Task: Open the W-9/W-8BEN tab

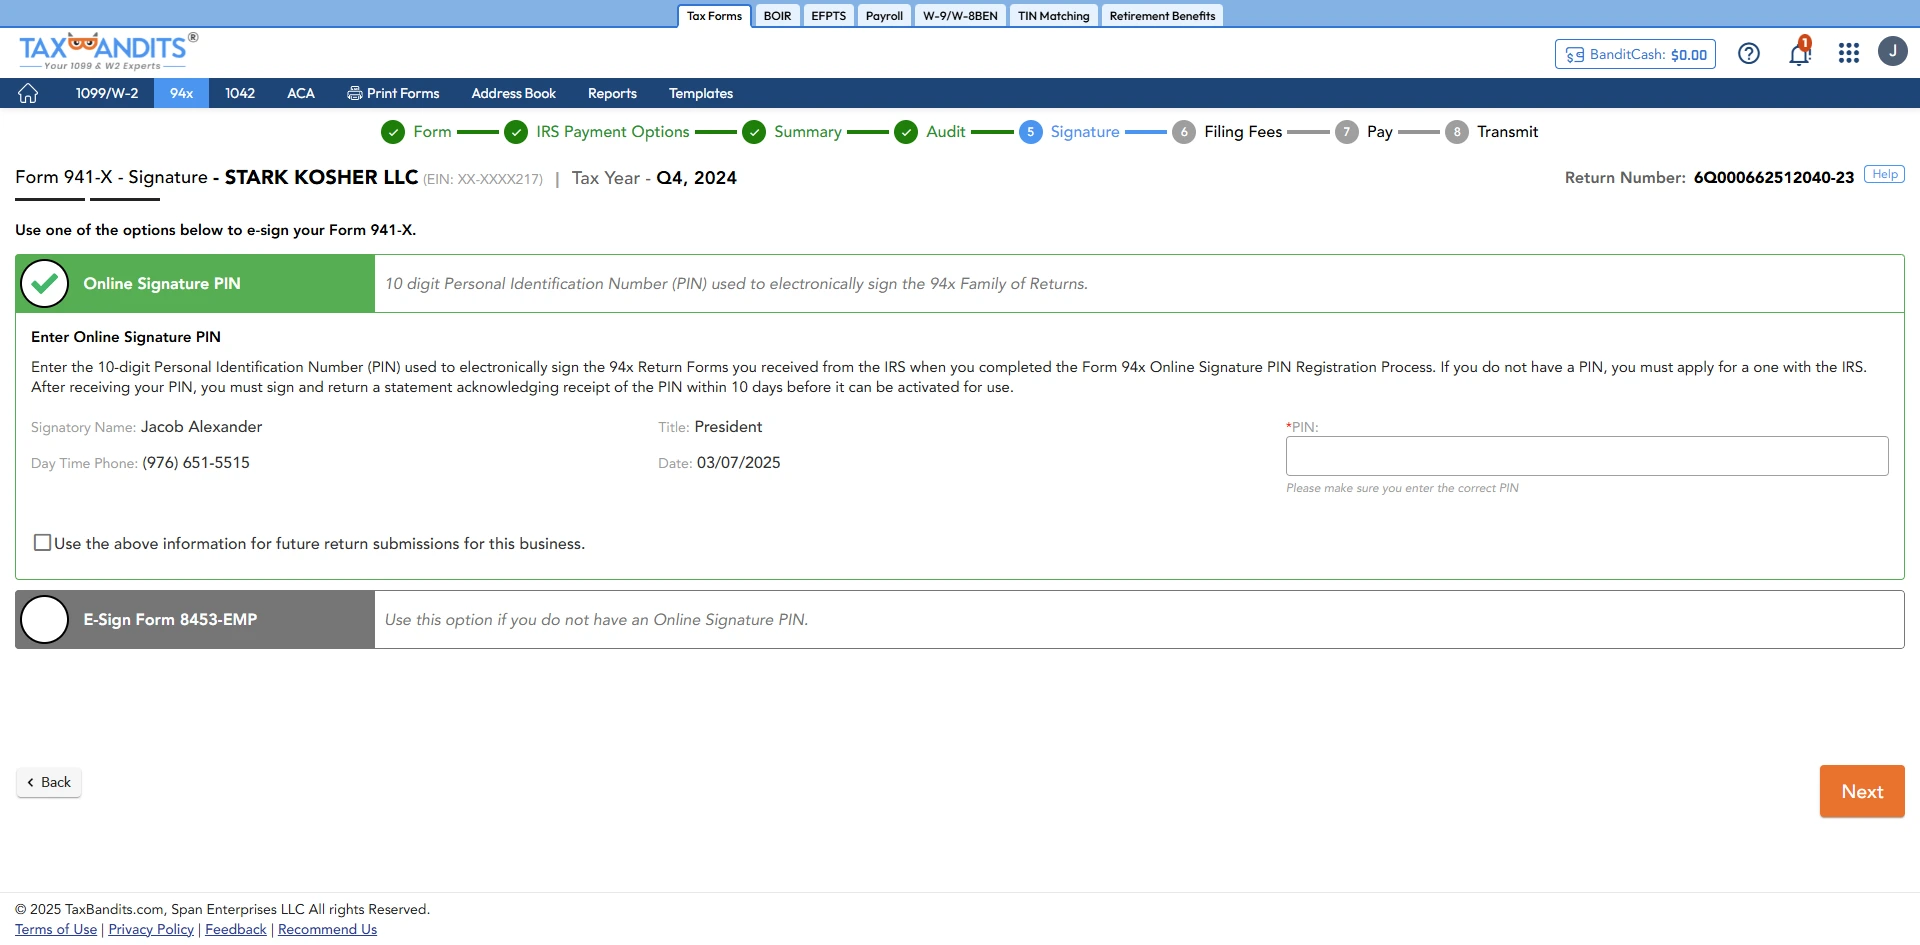Action: tap(960, 16)
